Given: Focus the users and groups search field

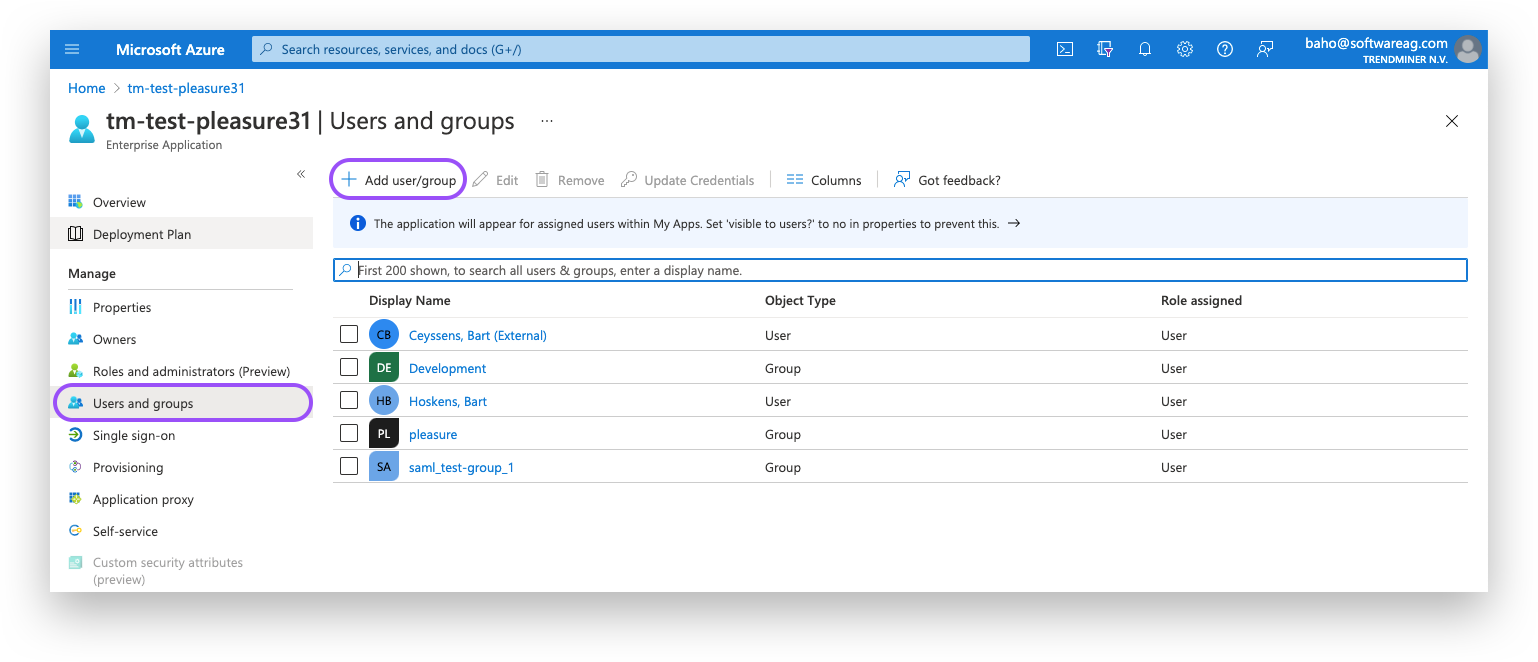Looking at the screenshot, I should click(x=900, y=270).
